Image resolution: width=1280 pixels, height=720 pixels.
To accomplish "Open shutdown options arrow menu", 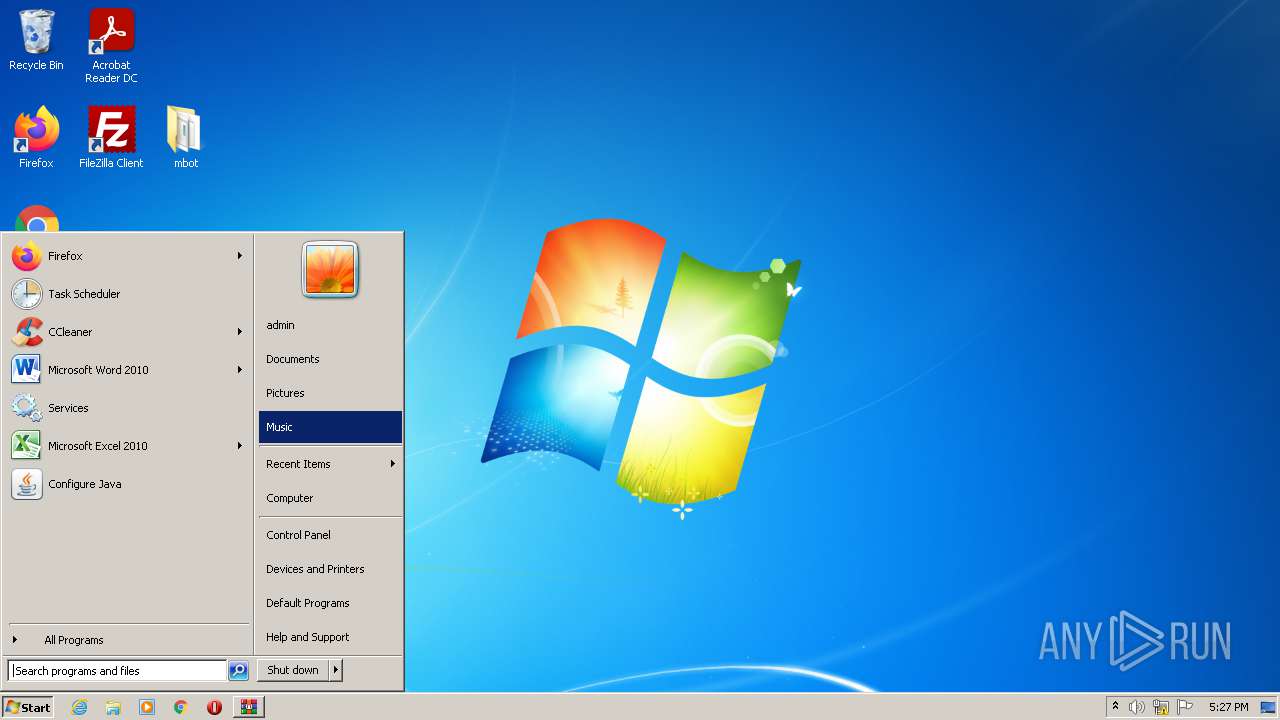I will [x=336, y=670].
